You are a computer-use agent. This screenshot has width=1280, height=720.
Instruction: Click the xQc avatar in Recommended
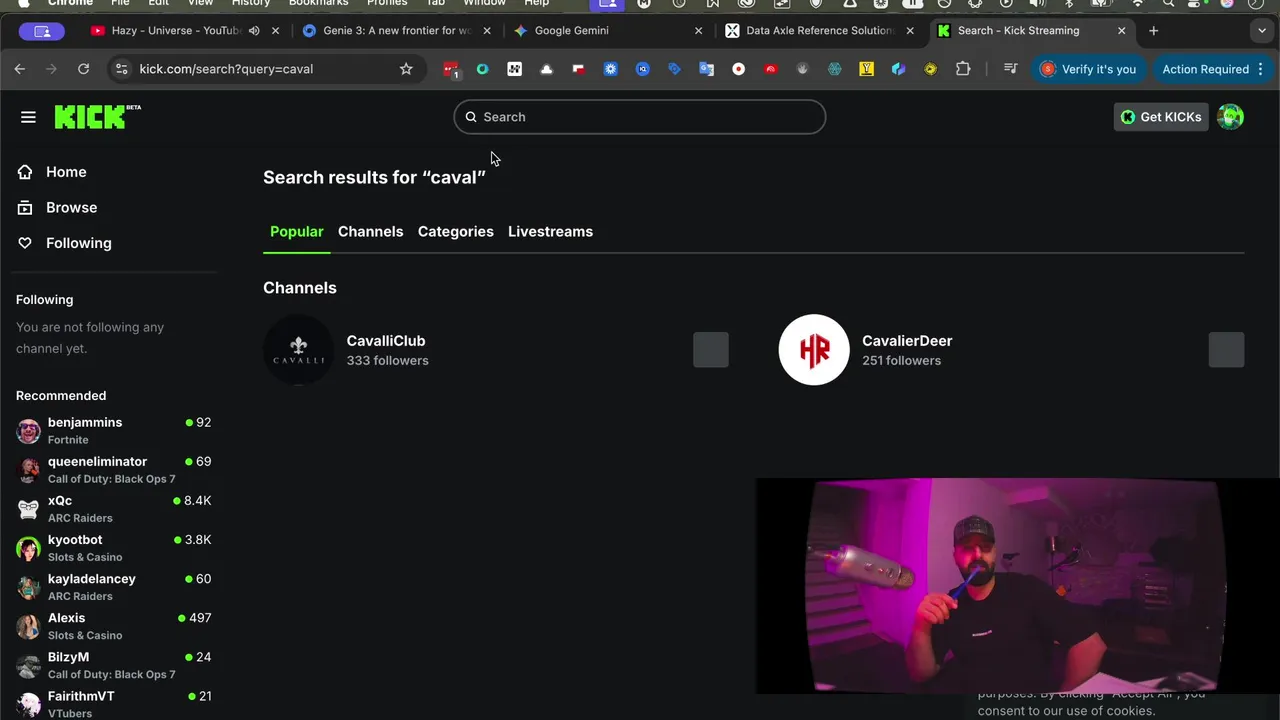[28, 509]
